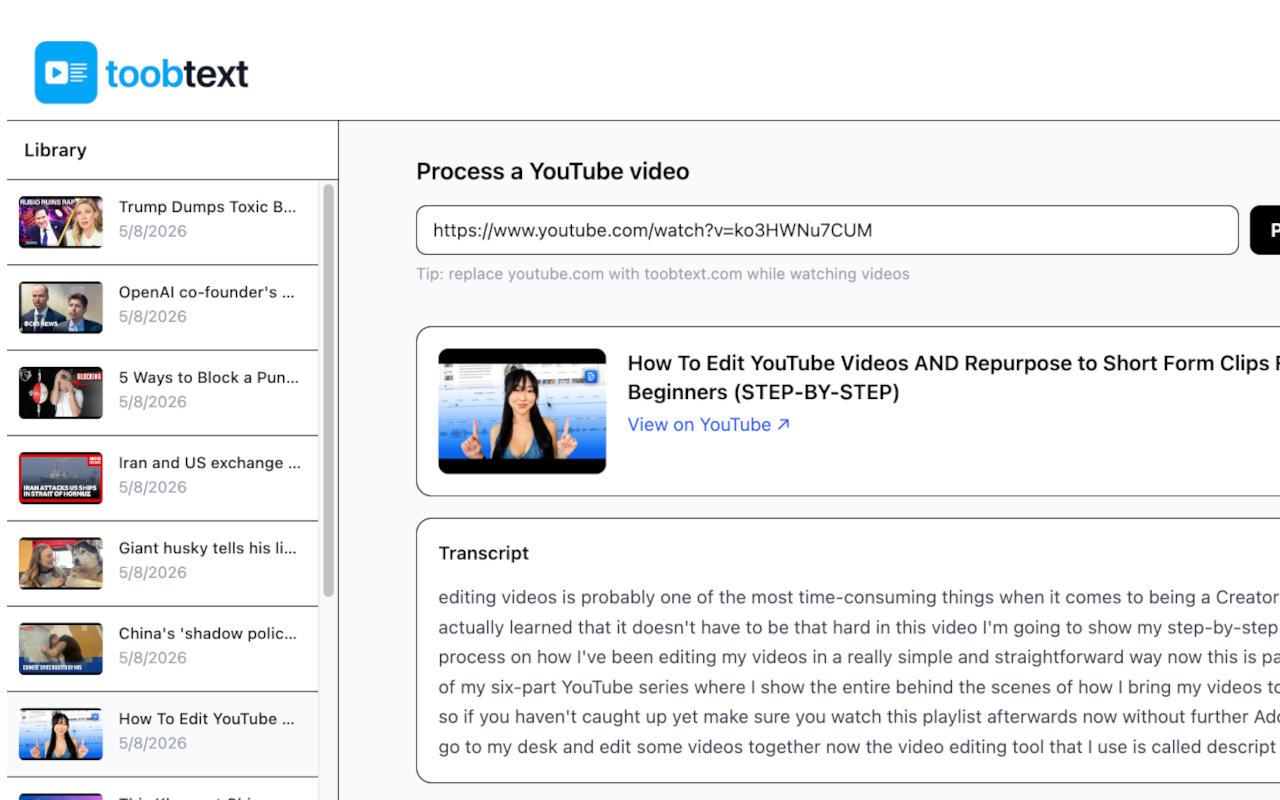Click the Process a YouTube video heading
The height and width of the screenshot is (800, 1280).
pos(553,172)
